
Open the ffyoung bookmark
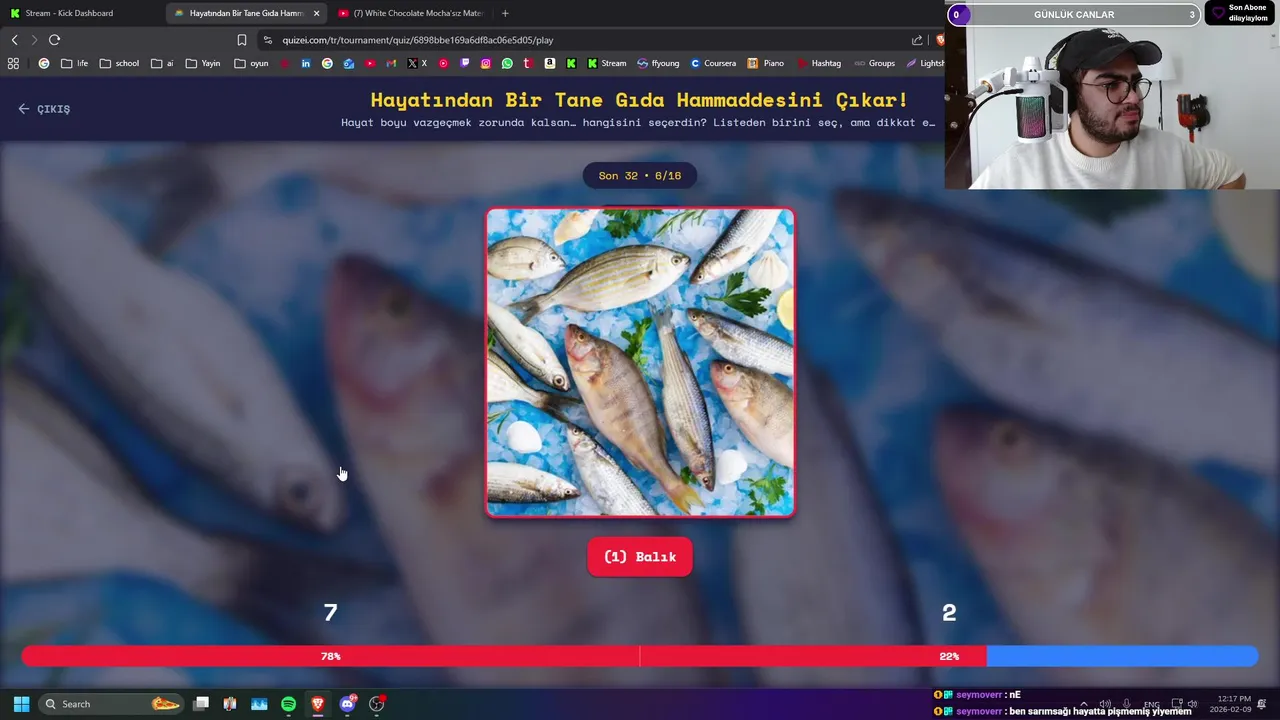(658, 63)
